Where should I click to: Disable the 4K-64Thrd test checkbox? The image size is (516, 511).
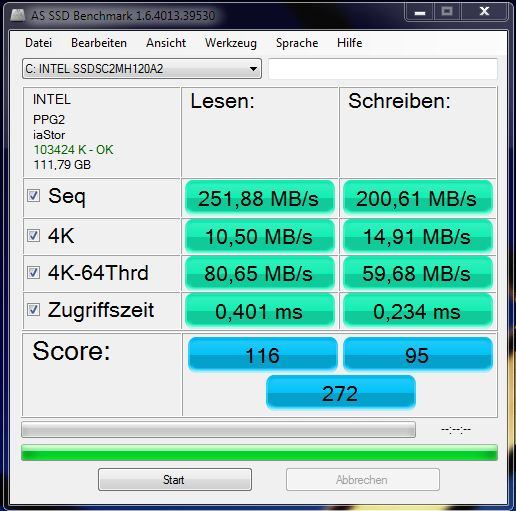click(33, 273)
